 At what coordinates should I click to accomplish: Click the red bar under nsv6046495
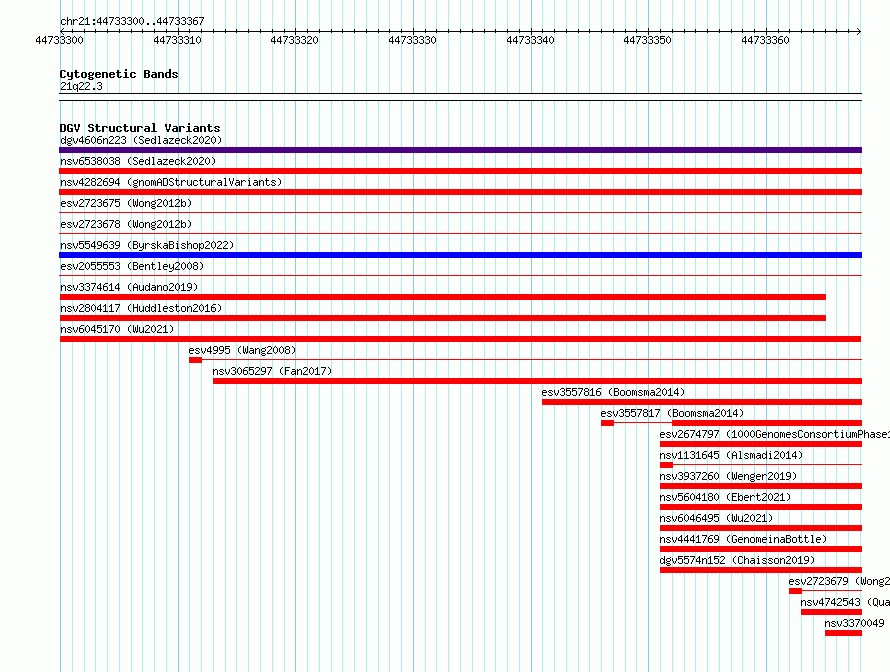[x=761, y=528]
